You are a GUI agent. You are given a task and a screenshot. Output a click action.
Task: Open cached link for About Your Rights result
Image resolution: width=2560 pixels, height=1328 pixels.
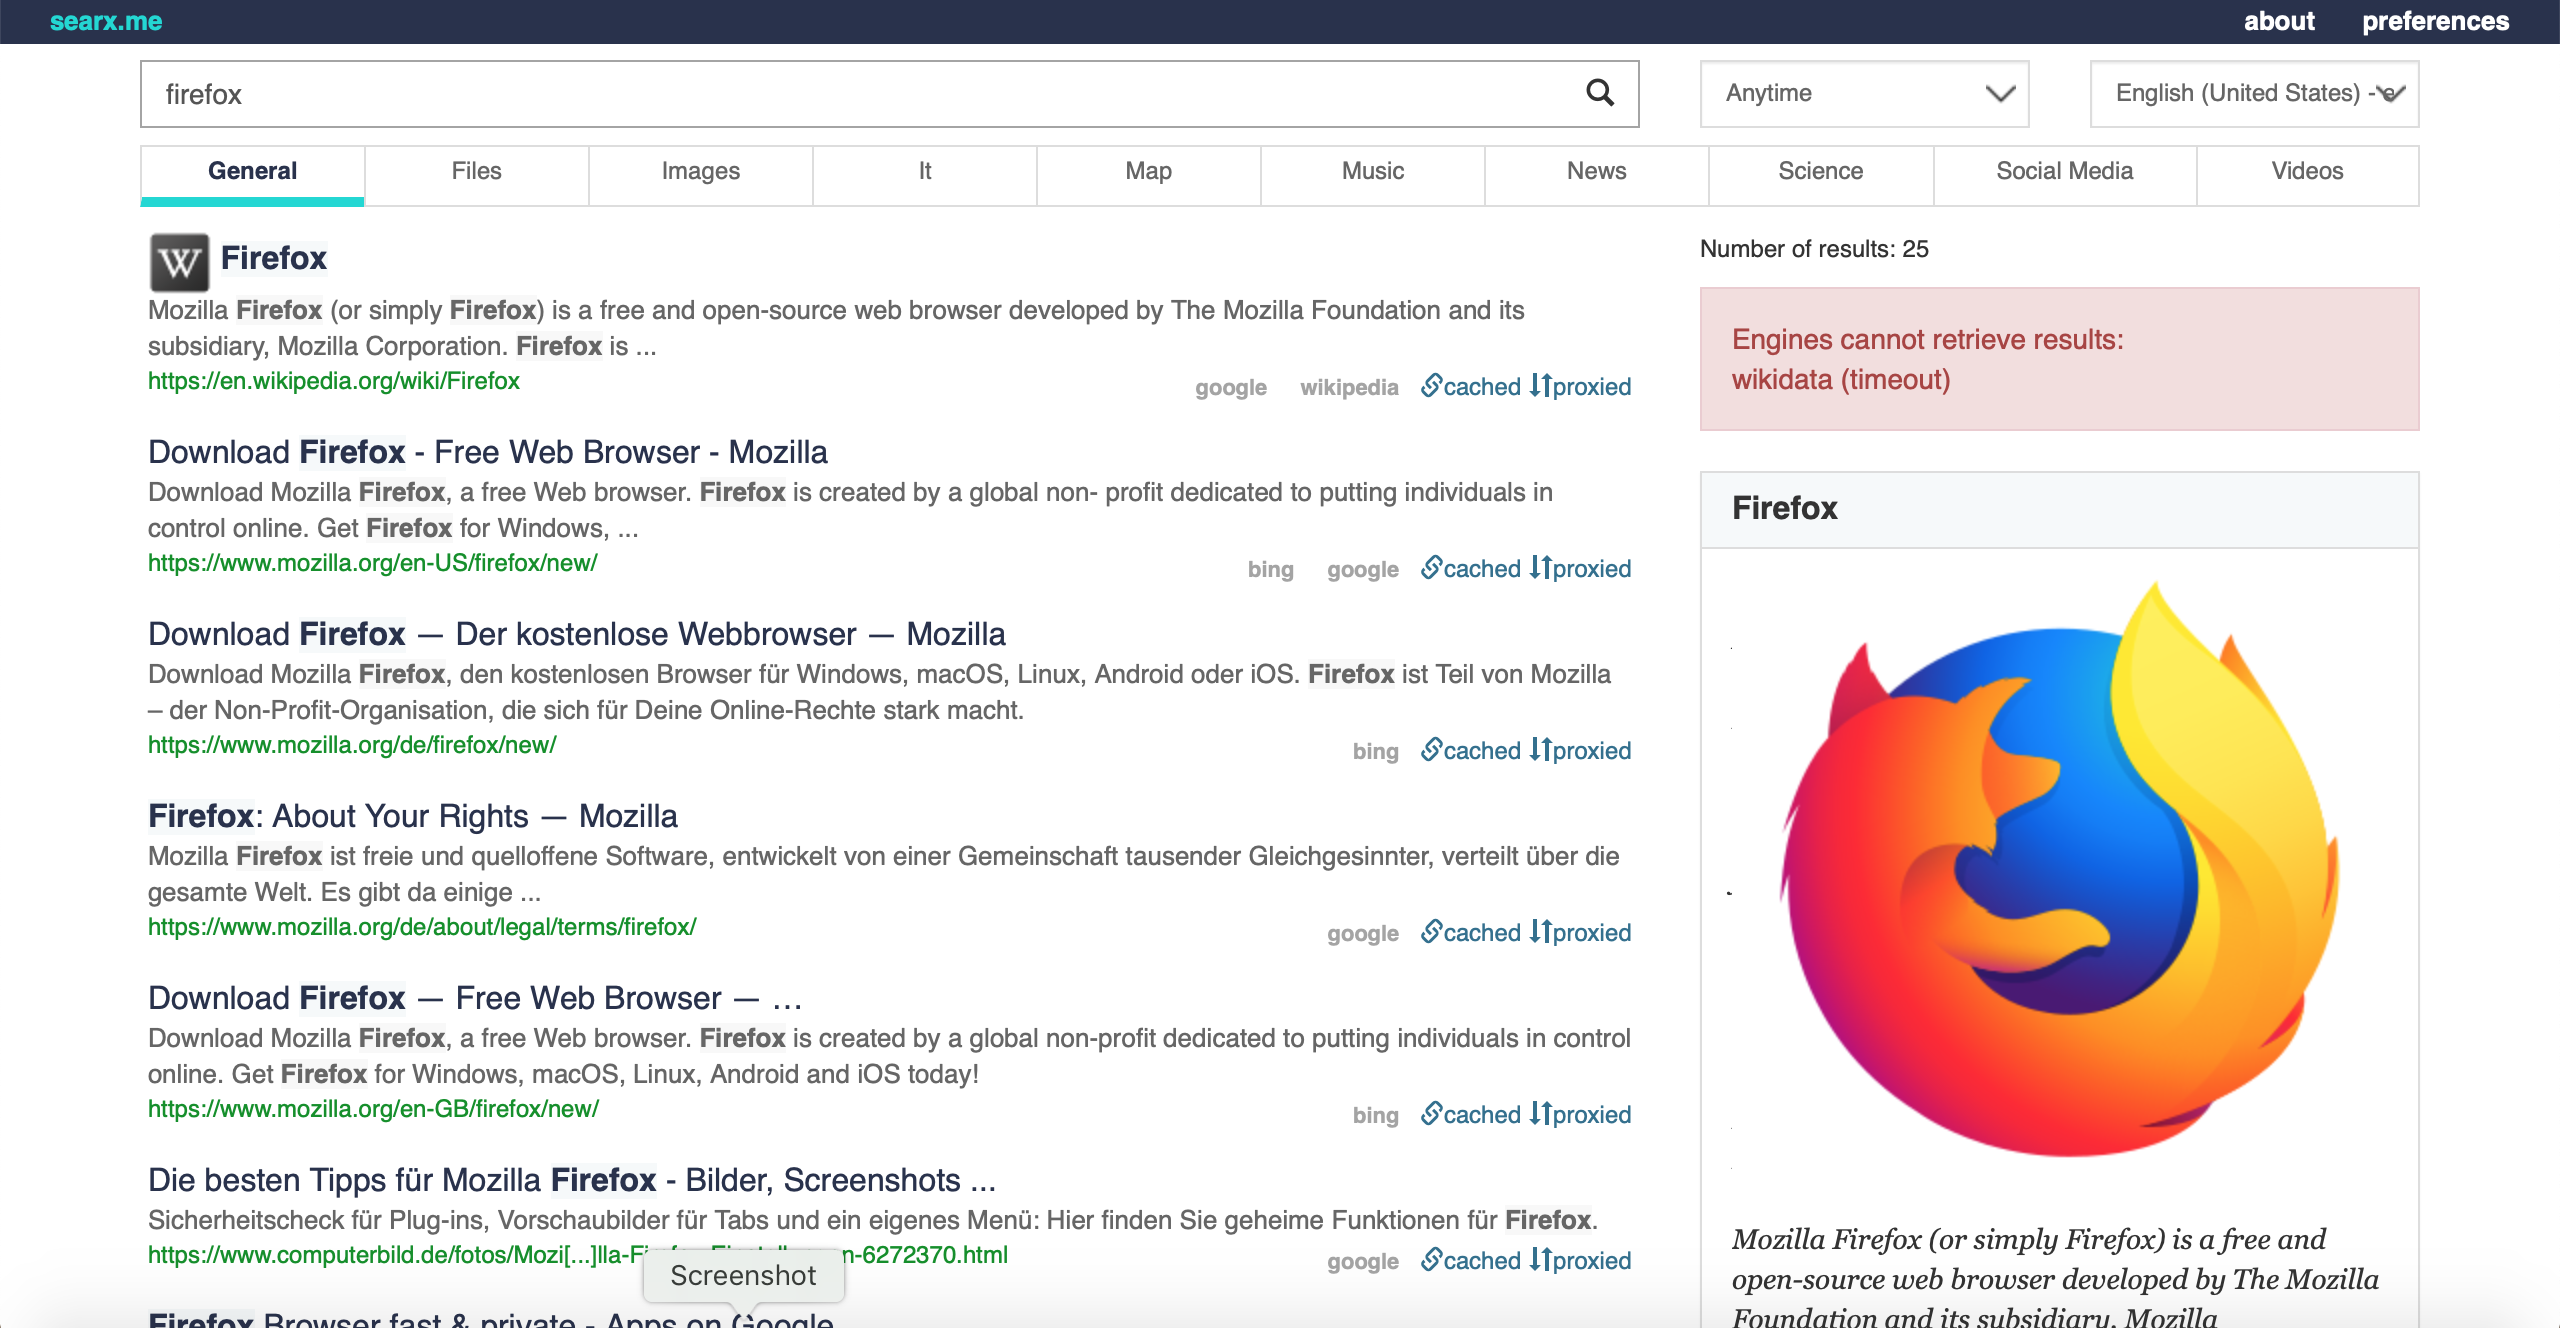pos(1470,933)
